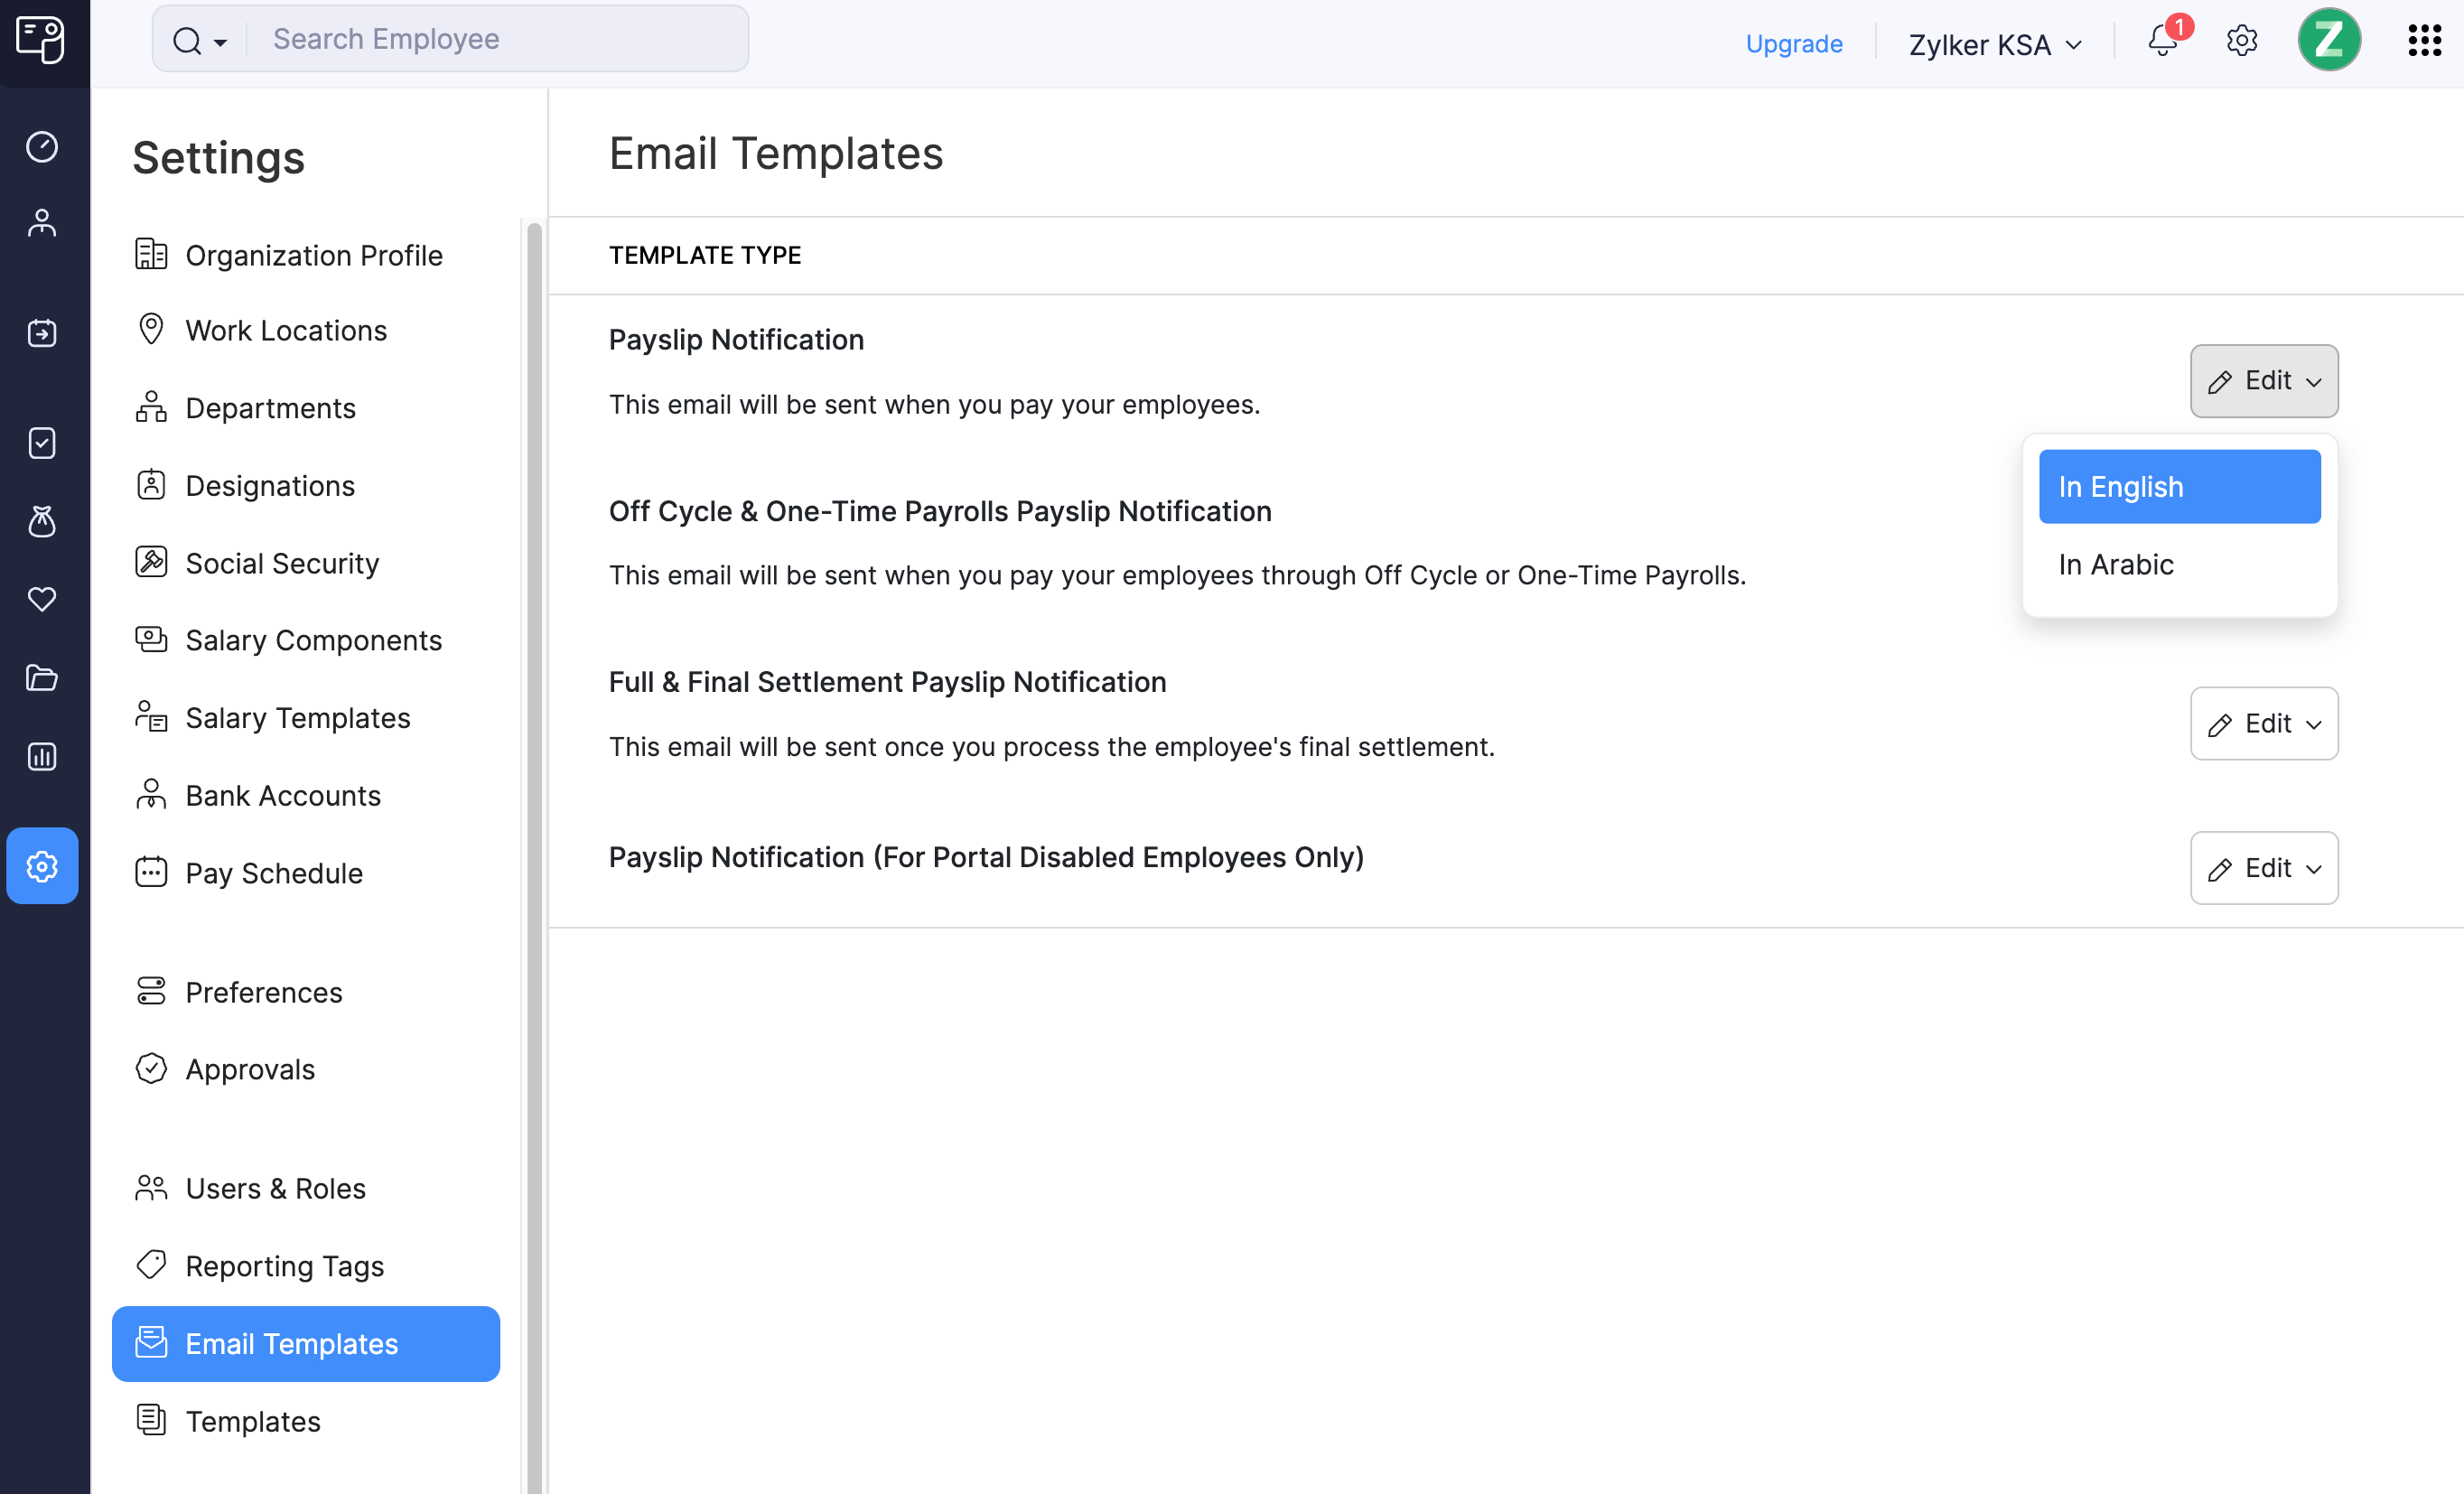The image size is (2464, 1494).
Task: Open Social Security settings section
Action: [284, 561]
